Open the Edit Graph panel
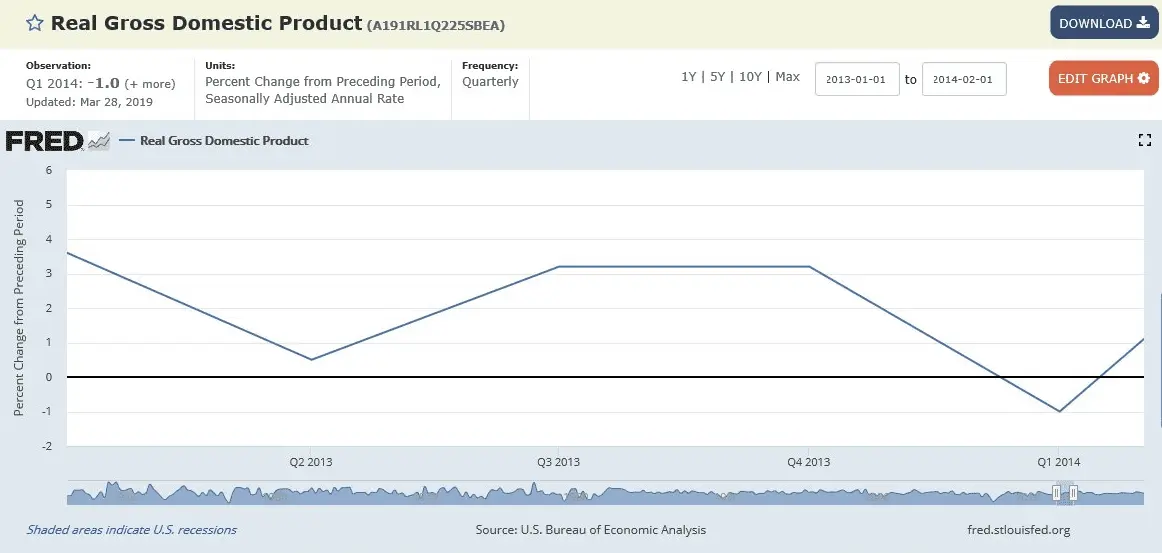1162x553 pixels. coord(1103,78)
